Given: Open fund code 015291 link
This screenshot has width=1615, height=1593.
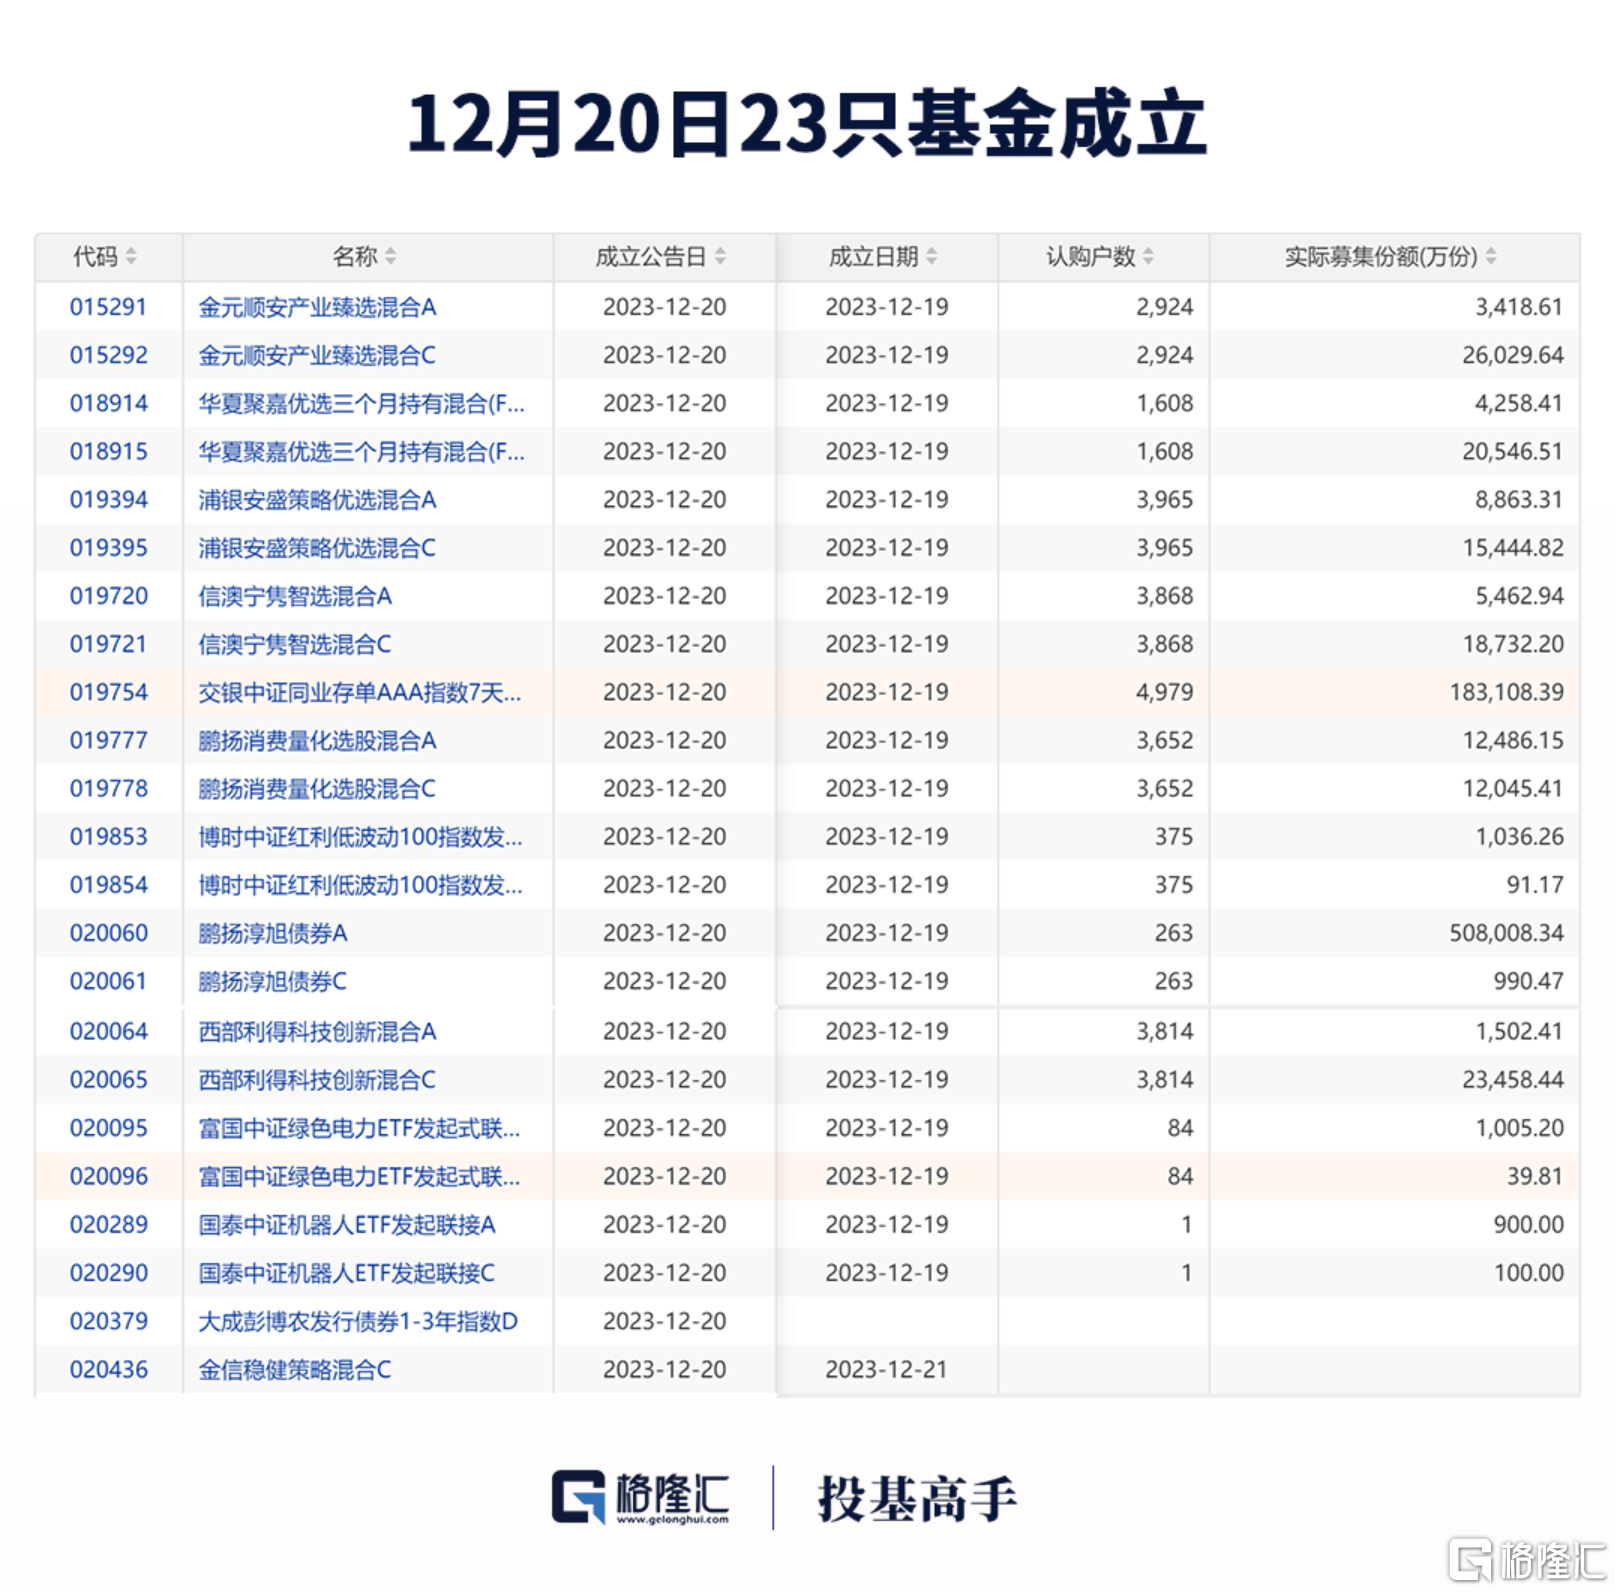Looking at the screenshot, I should 108,307.
